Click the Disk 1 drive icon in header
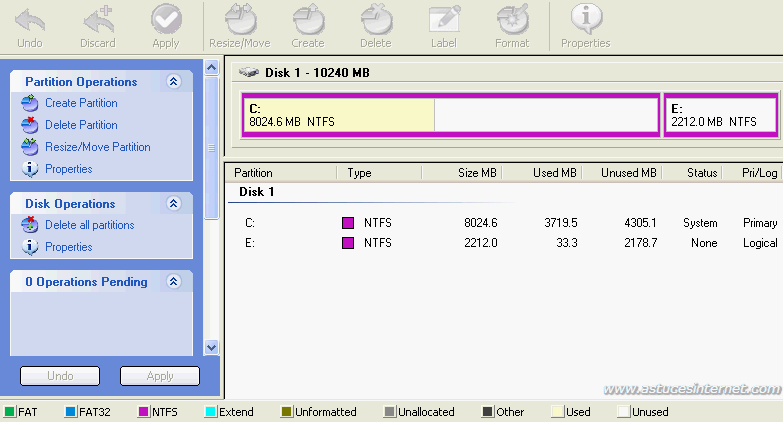This screenshot has width=783, height=422. 249,72
